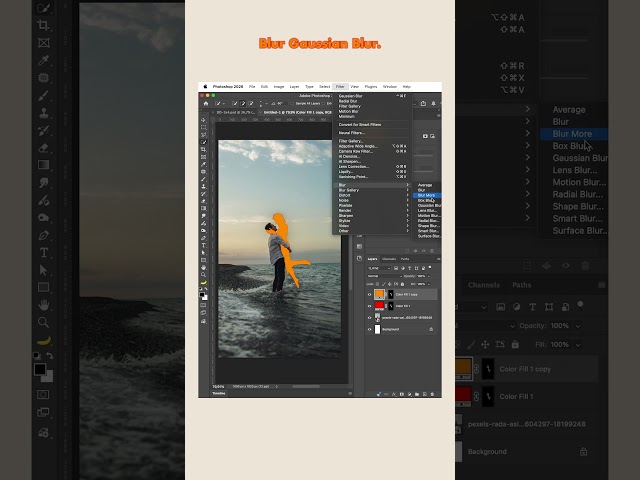This screenshot has height=480, width=640.
Task: Switch to Paths tab in center Photoshop window
Action: pos(405,259)
